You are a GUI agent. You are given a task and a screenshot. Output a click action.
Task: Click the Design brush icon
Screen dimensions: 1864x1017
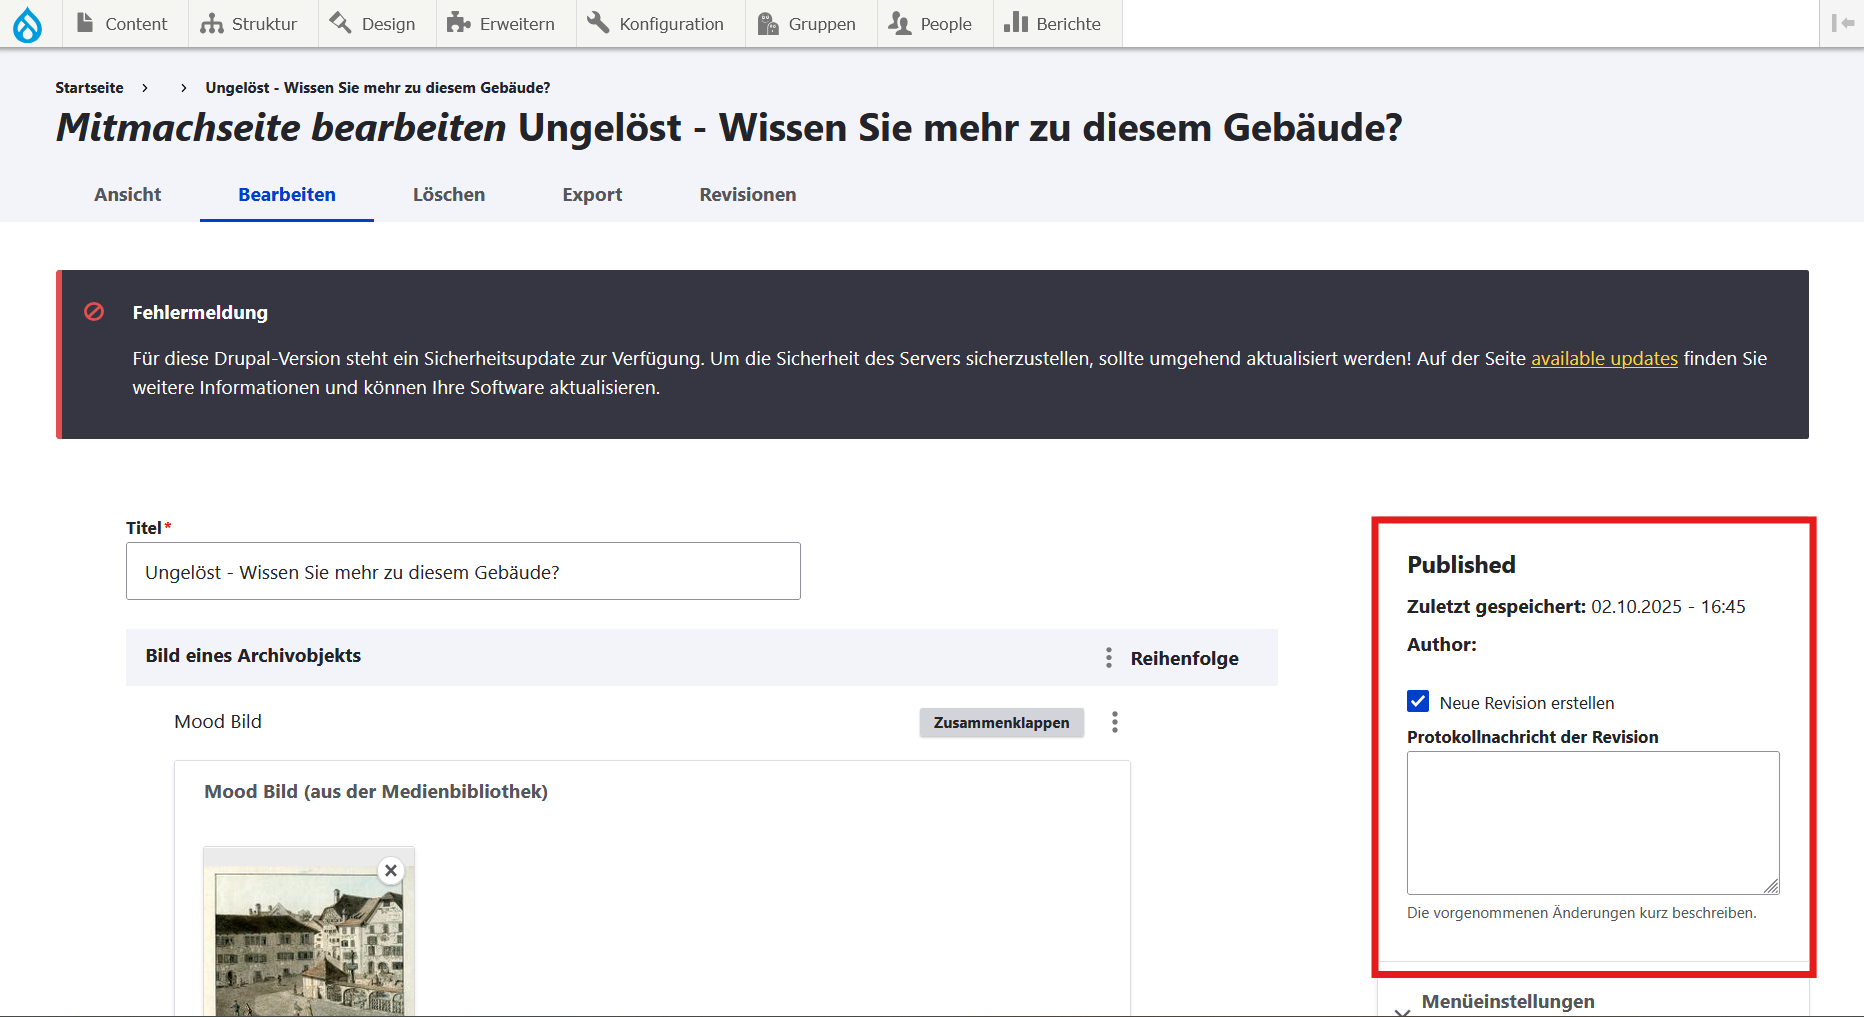[x=341, y=22]
